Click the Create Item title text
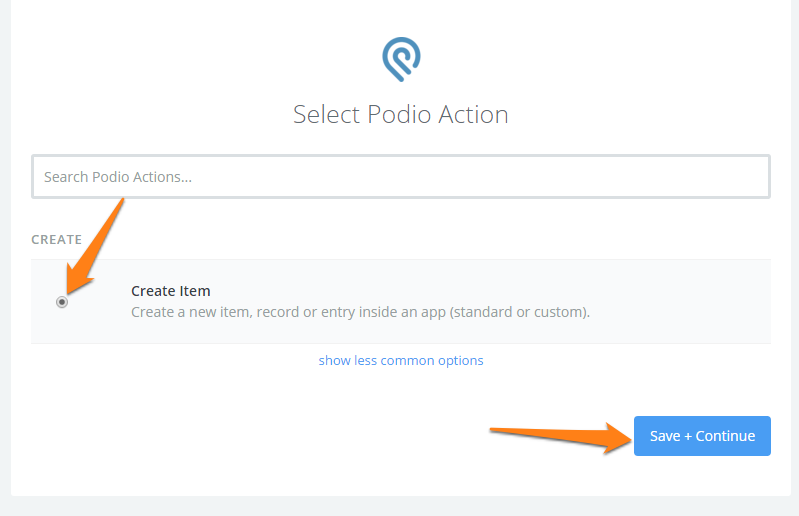Viewport: 799px width, 516px height. (x=171, y=291)
